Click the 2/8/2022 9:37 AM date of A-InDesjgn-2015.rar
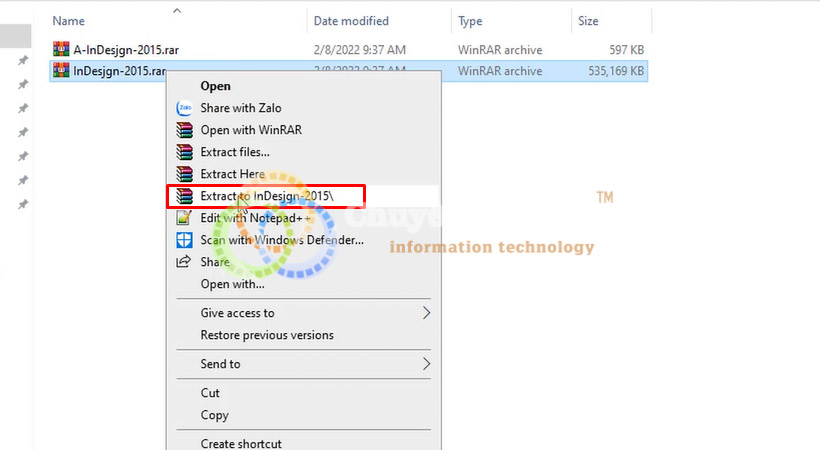The width and height of the screenshot is (820, 450). click(359, 50)
